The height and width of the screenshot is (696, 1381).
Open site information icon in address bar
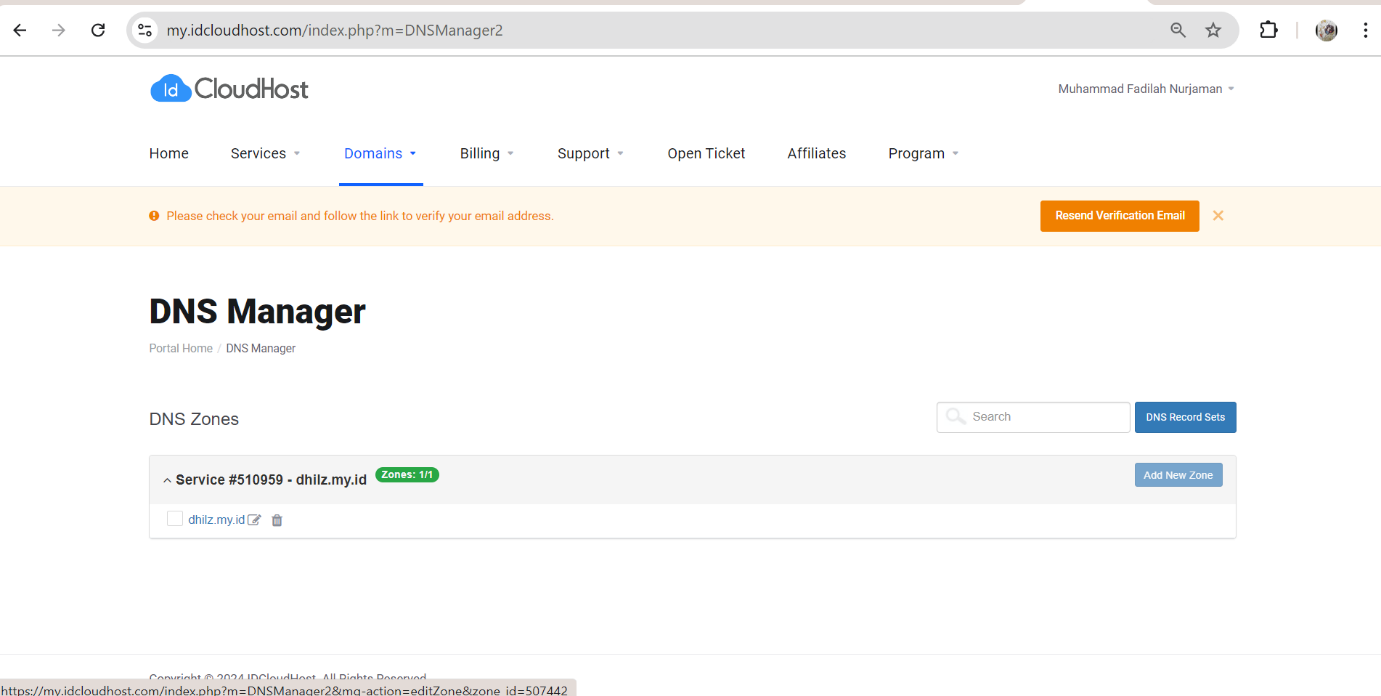pos(146,30)
